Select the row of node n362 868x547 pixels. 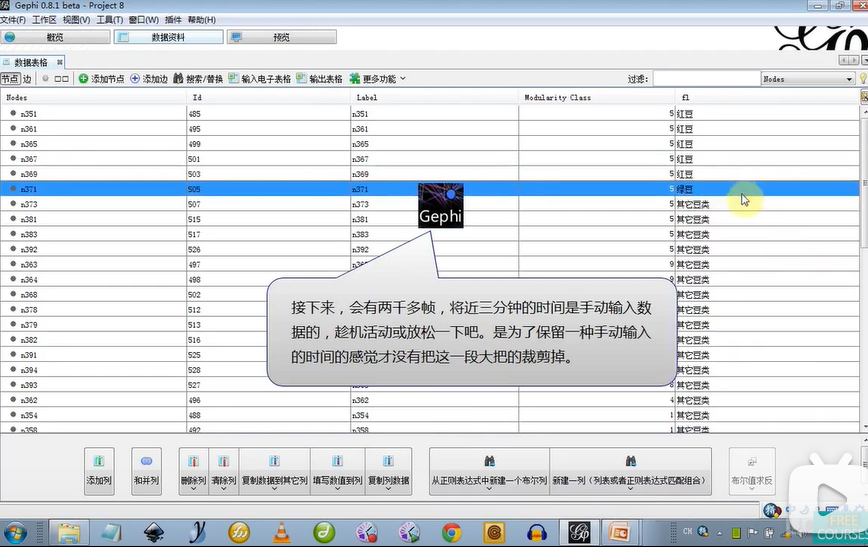430,400
